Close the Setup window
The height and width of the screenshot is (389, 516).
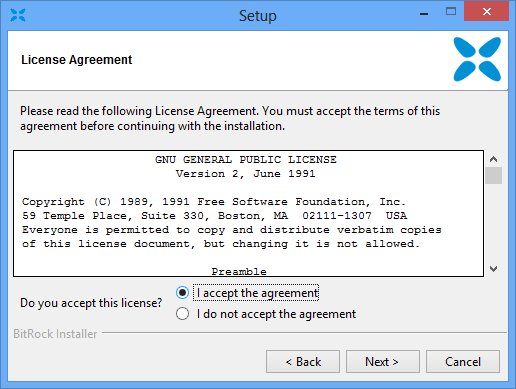pos(486,12)
